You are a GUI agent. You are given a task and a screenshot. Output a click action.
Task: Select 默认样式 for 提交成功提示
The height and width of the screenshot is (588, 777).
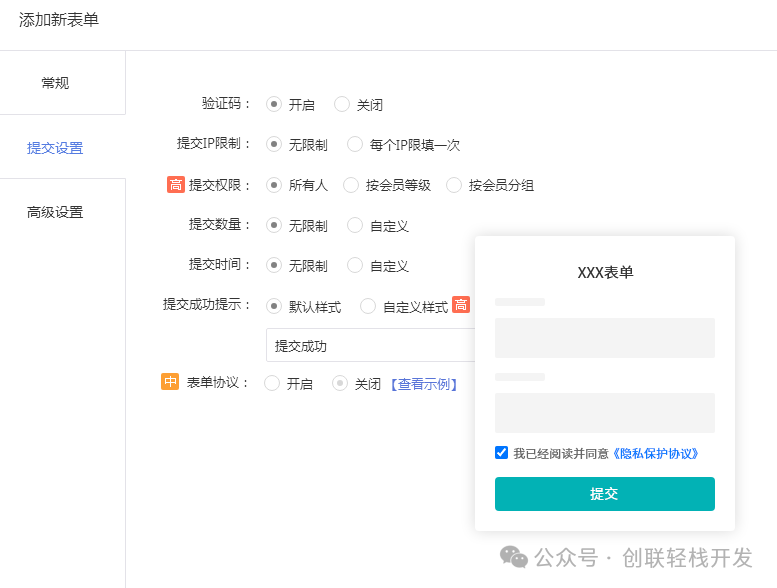274,306
